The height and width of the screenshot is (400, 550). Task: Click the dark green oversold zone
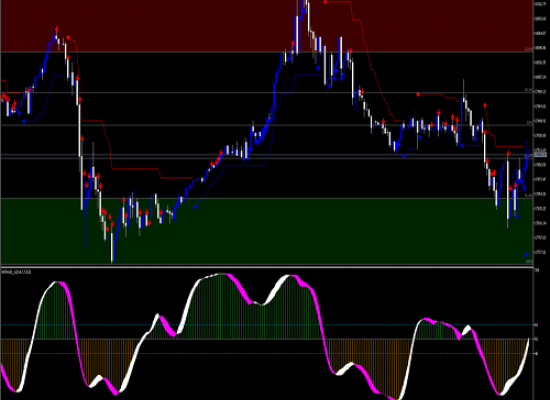pyautogui.click(x=267, y=232)
